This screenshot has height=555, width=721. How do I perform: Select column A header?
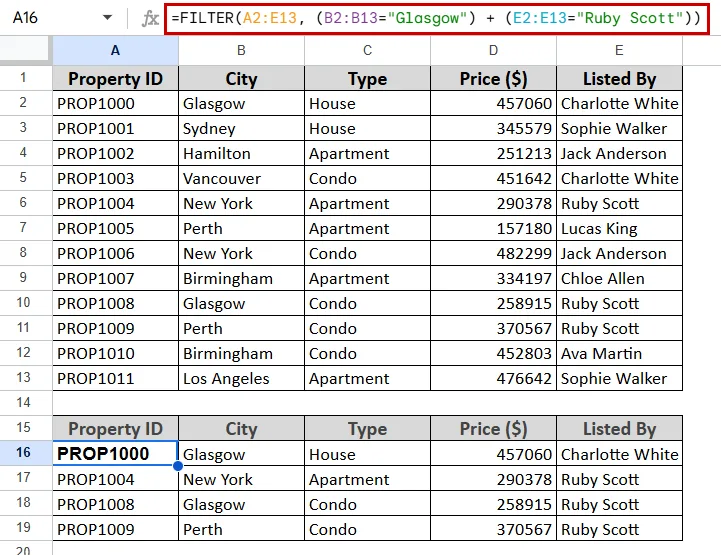click(115, 50)
